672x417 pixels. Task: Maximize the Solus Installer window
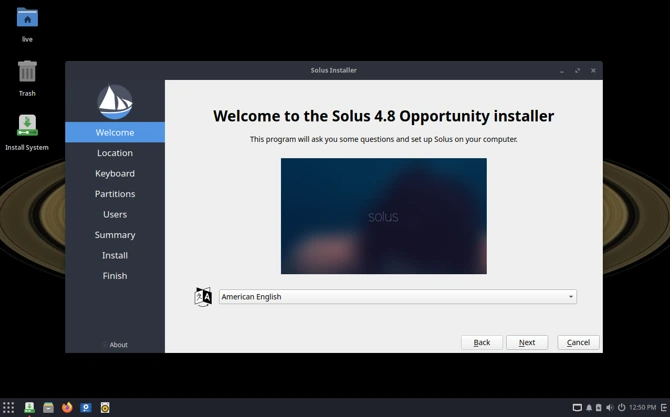pyautogui.click(x=577, y=71)
